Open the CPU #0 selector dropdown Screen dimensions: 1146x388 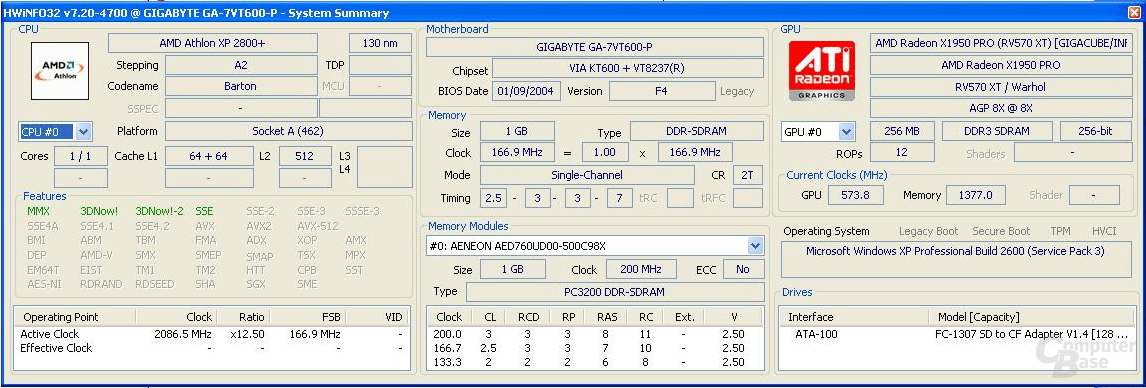coord(83,132)
